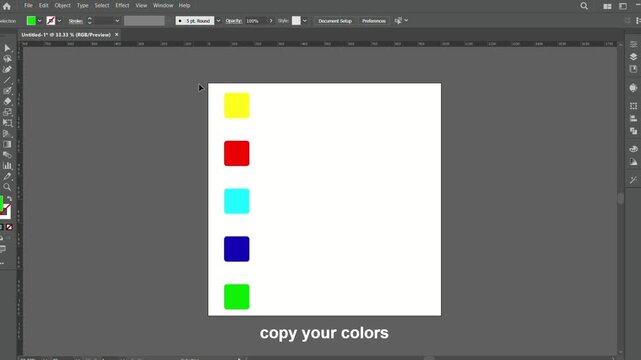
Task: Select the Free Transform tool
Action: (7, 123)
